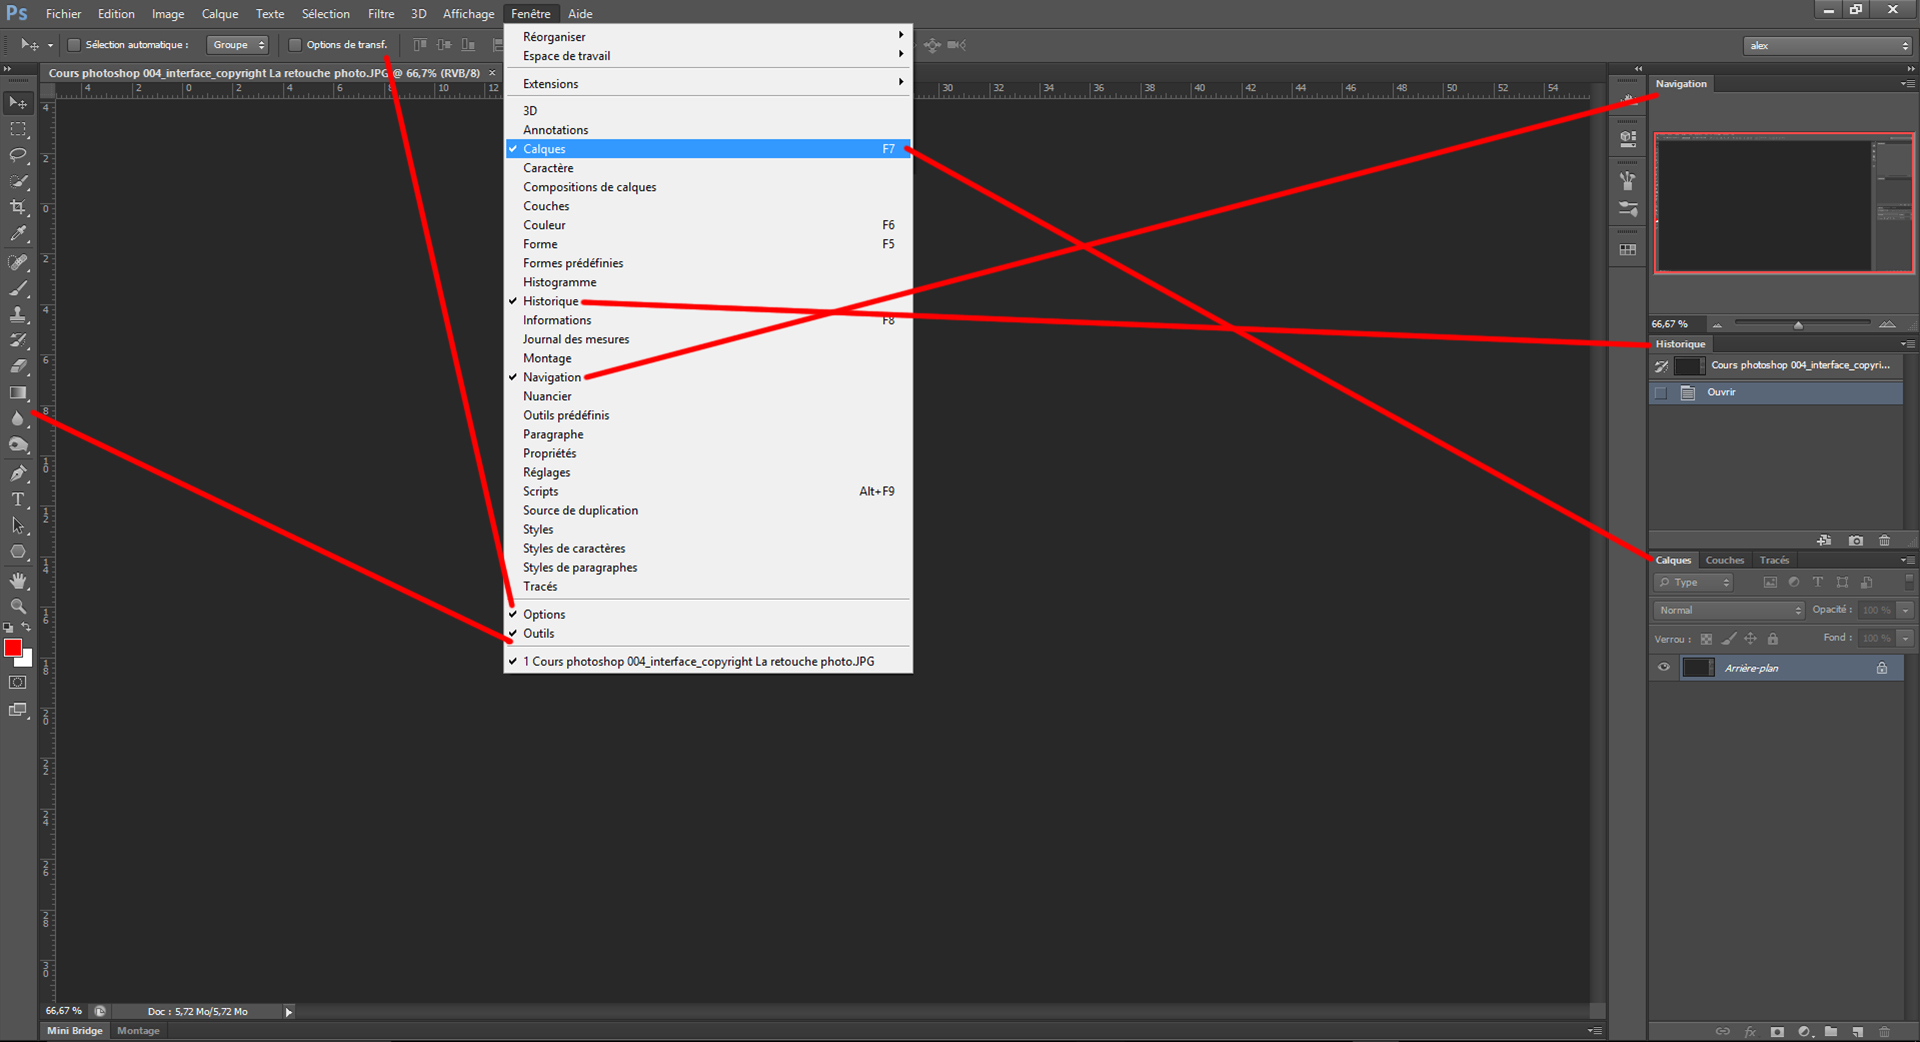Select the Quick Selection tool

18,181
